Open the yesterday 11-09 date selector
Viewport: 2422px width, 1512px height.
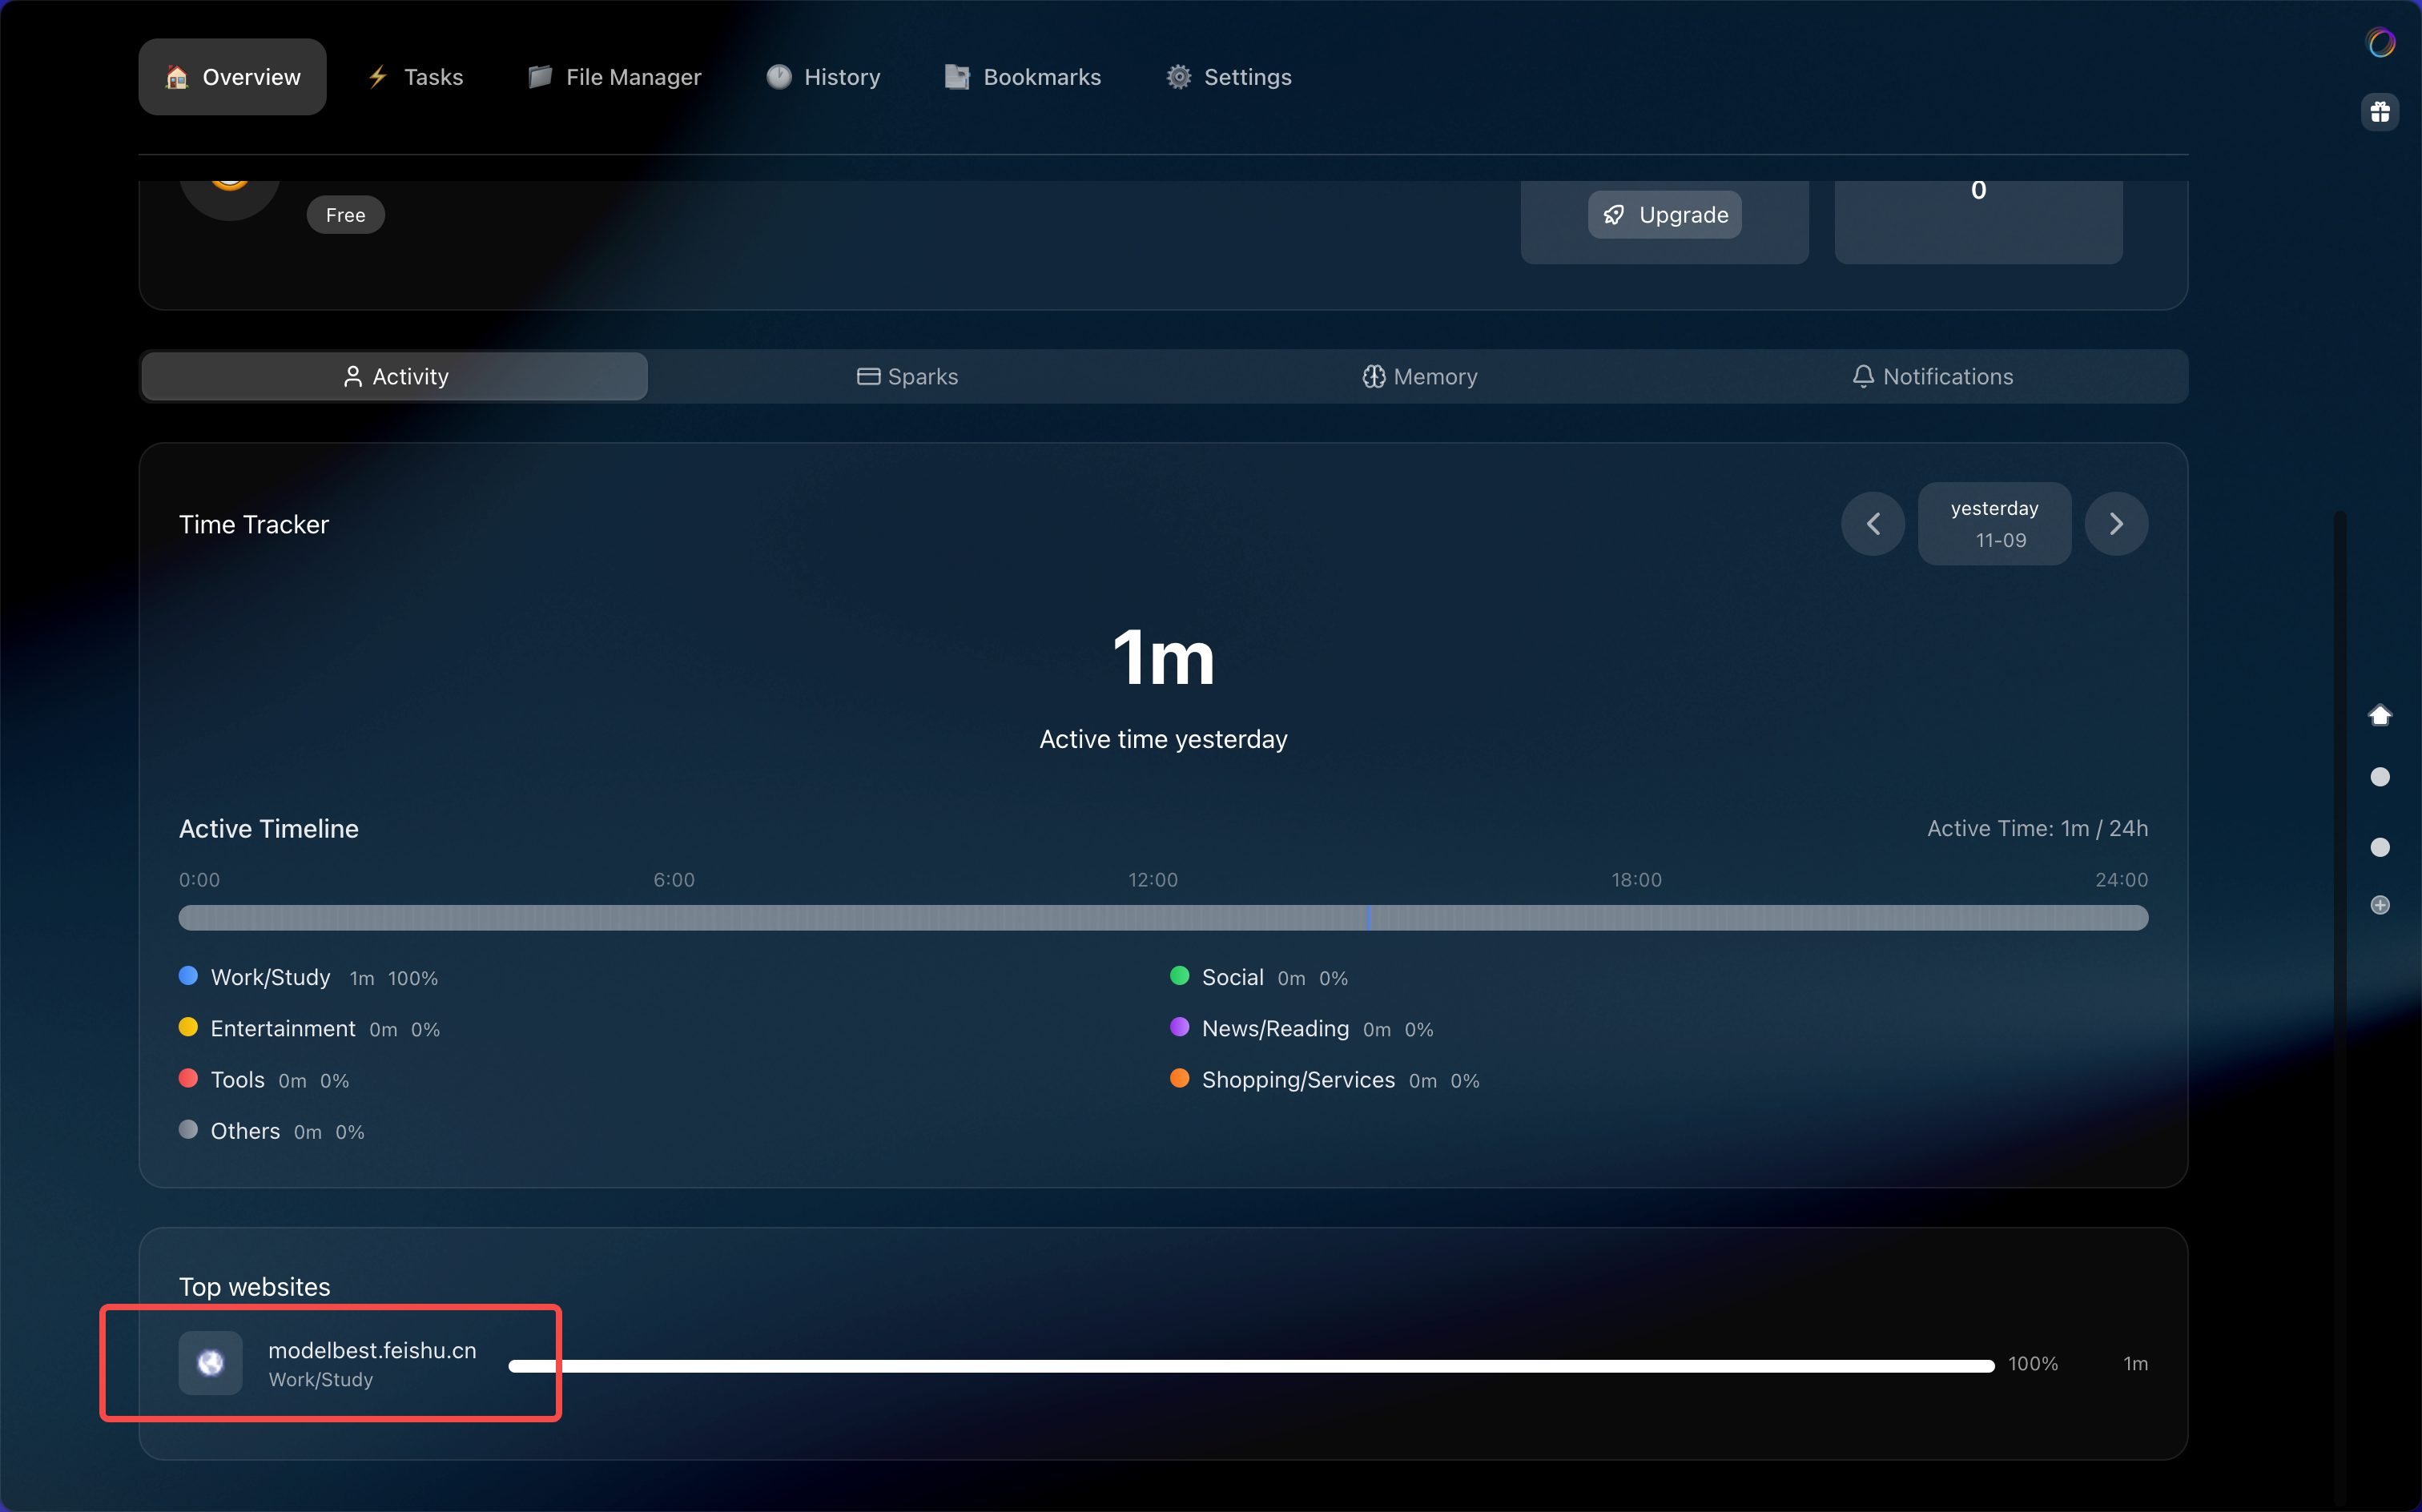1994,524
